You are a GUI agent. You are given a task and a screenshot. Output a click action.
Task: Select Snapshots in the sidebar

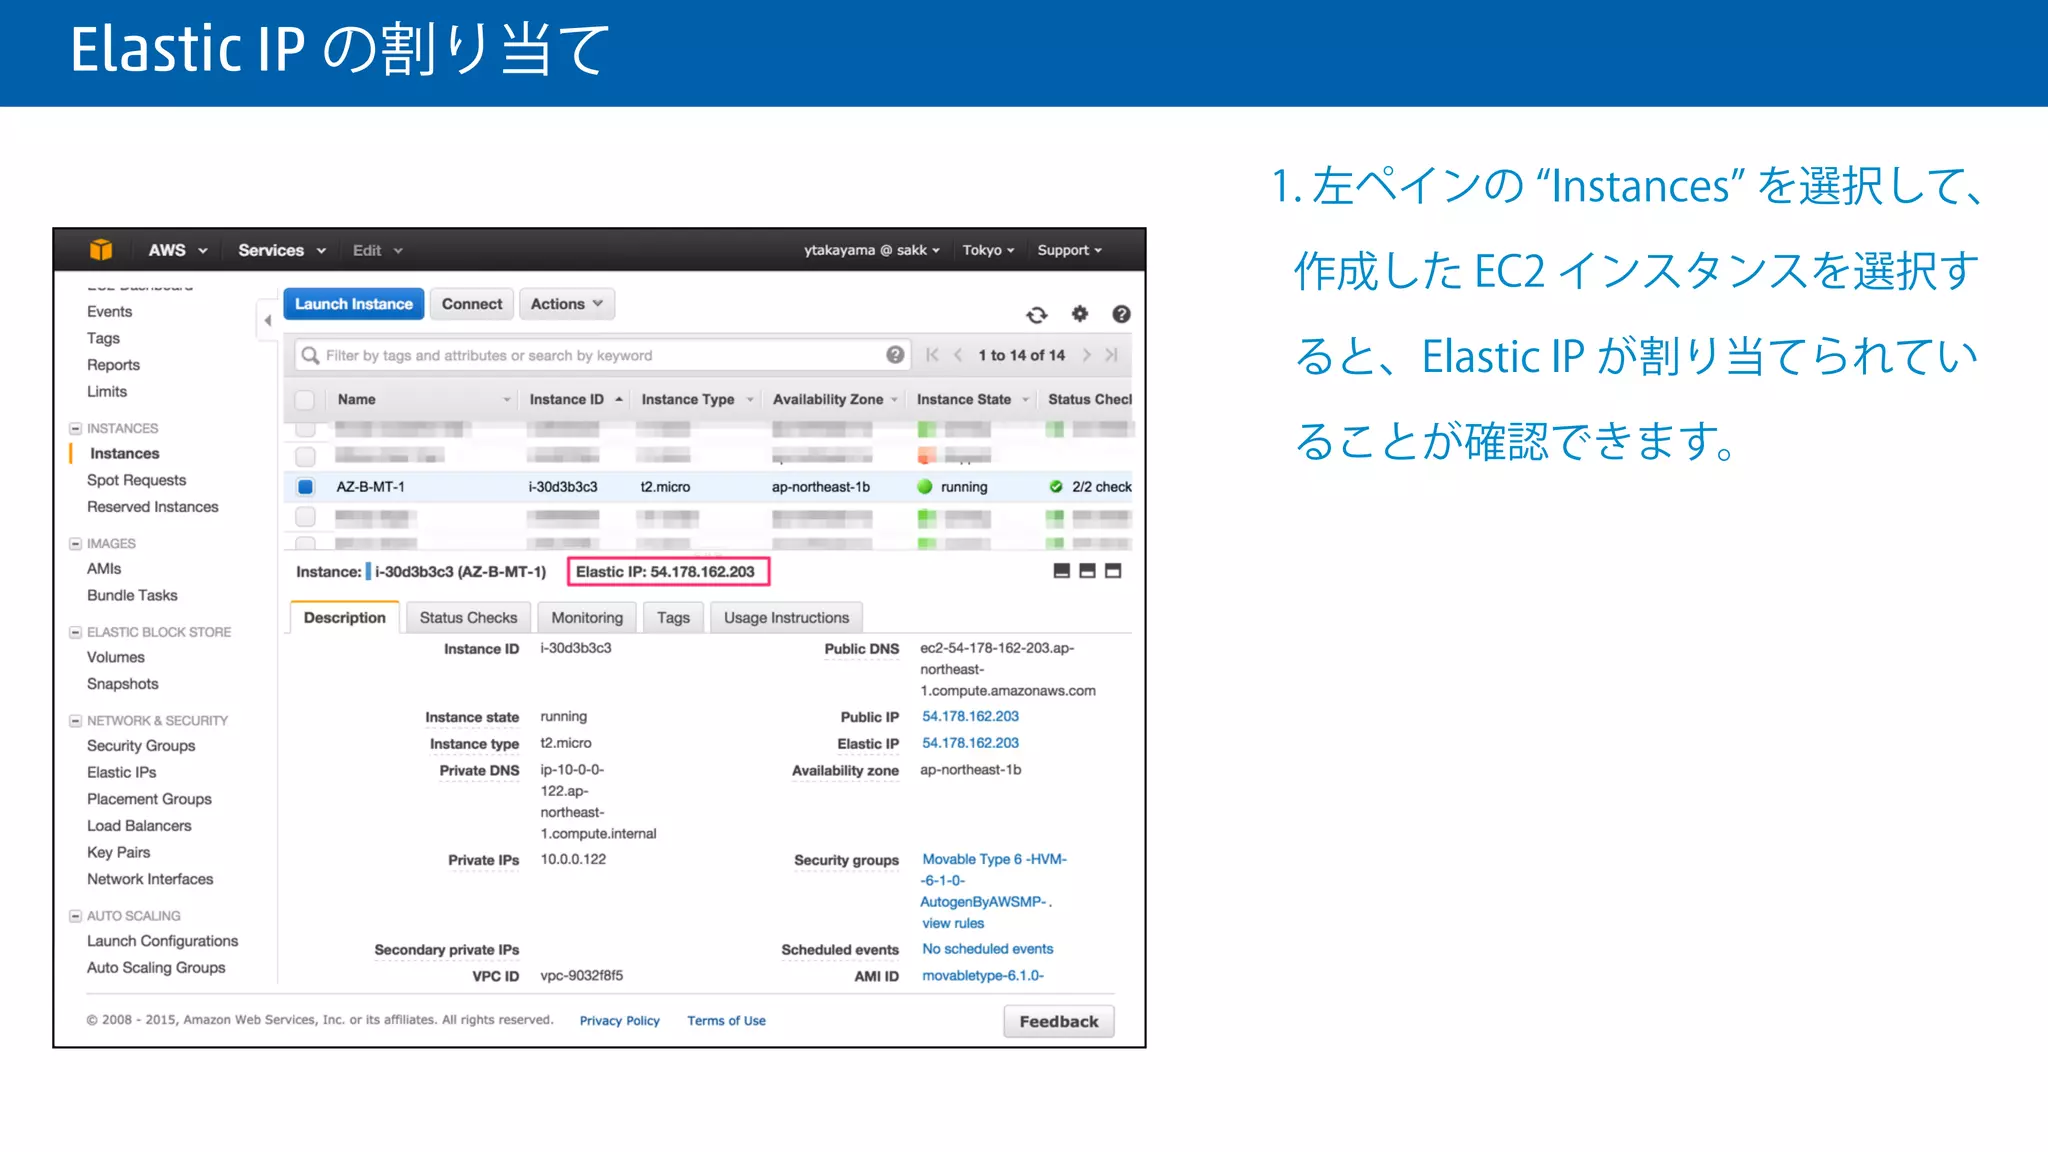pyautogui.click(x=122, y=684)
